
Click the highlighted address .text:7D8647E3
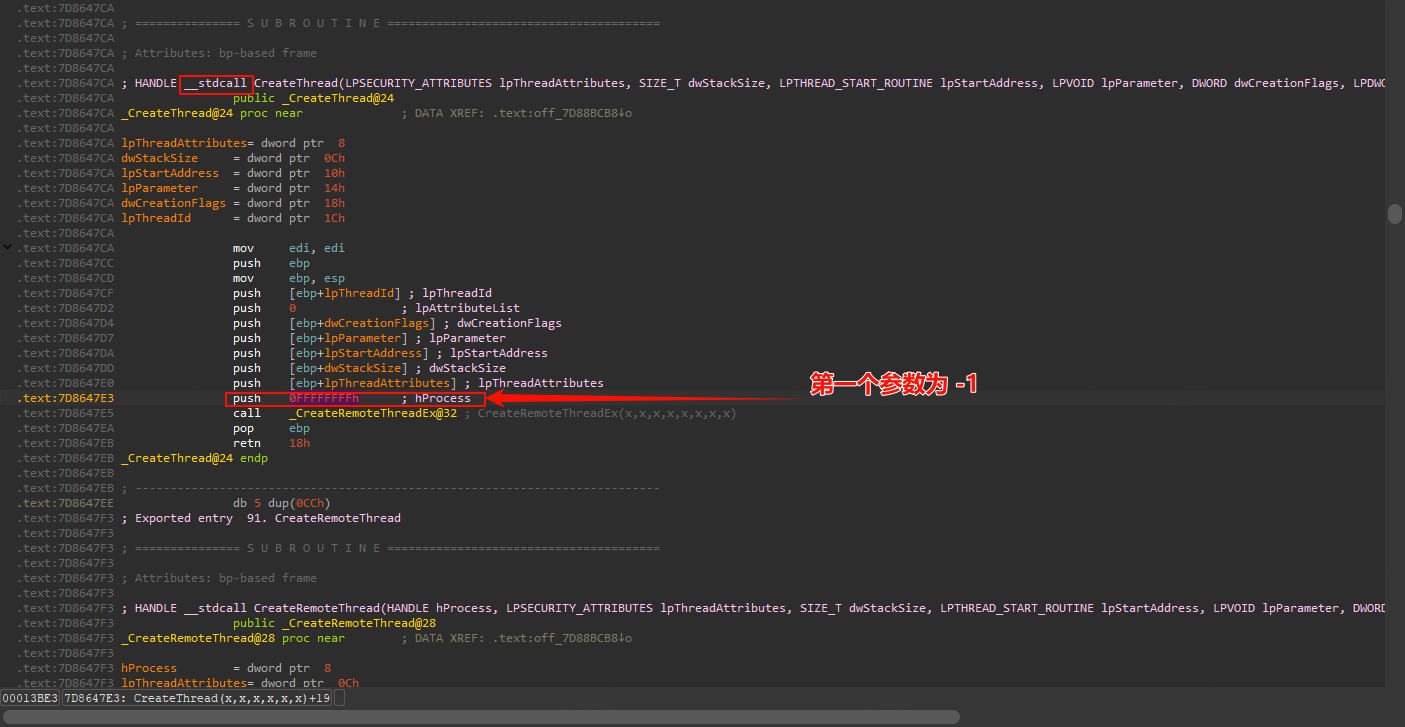point(65,398)
